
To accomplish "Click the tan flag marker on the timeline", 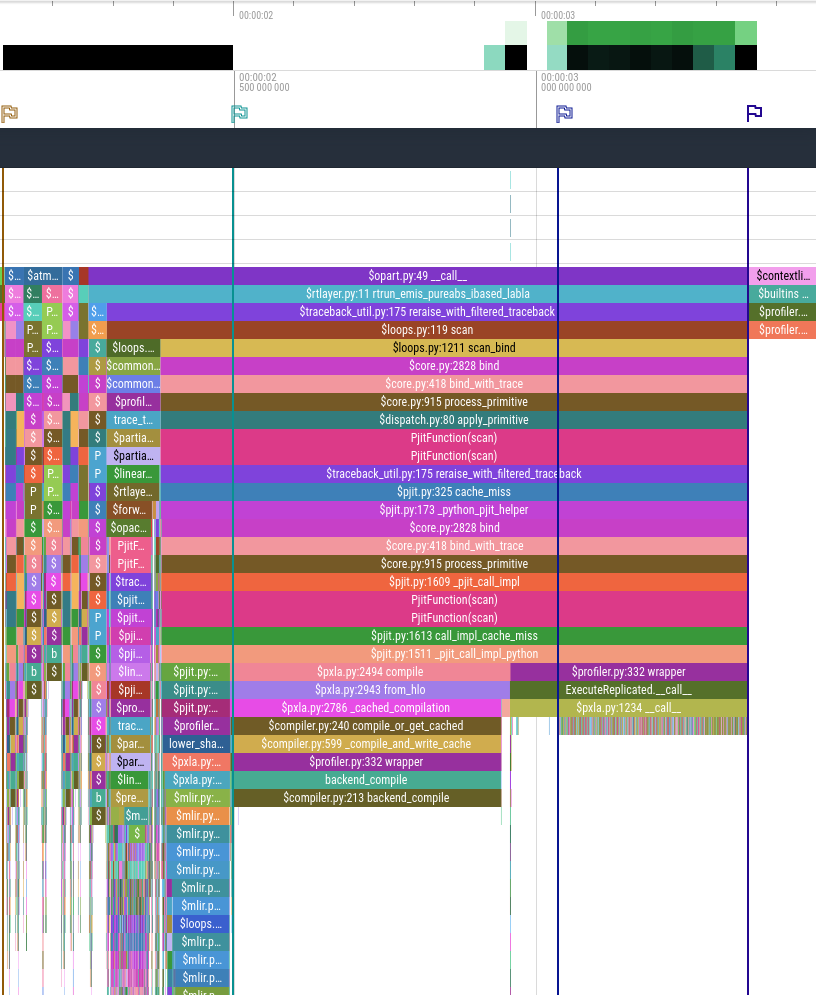I will coord(10,113).
